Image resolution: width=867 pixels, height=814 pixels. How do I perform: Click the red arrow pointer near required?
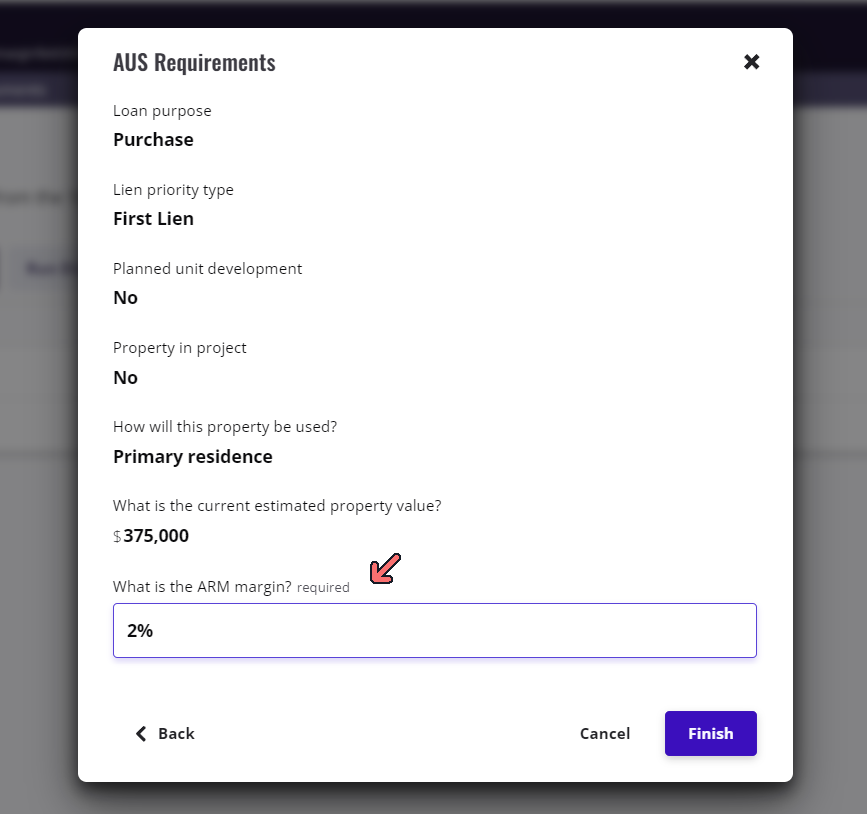[x=385, y=568]
